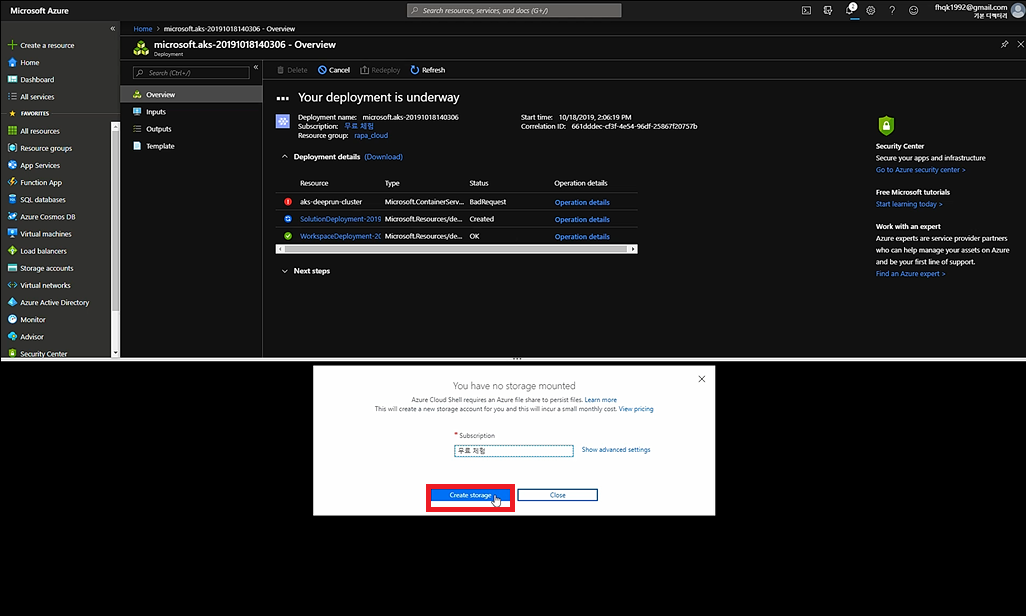This screenshot has width=1026, height=616.
Task: Open Advisor in the sidebar
Action: [x=26, y=336]
